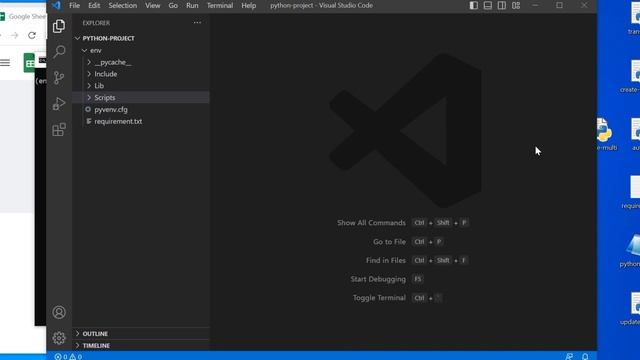Open the Selection menu
Image resolution: width=640 pixels, height=360 pixels.
point(122,5)
